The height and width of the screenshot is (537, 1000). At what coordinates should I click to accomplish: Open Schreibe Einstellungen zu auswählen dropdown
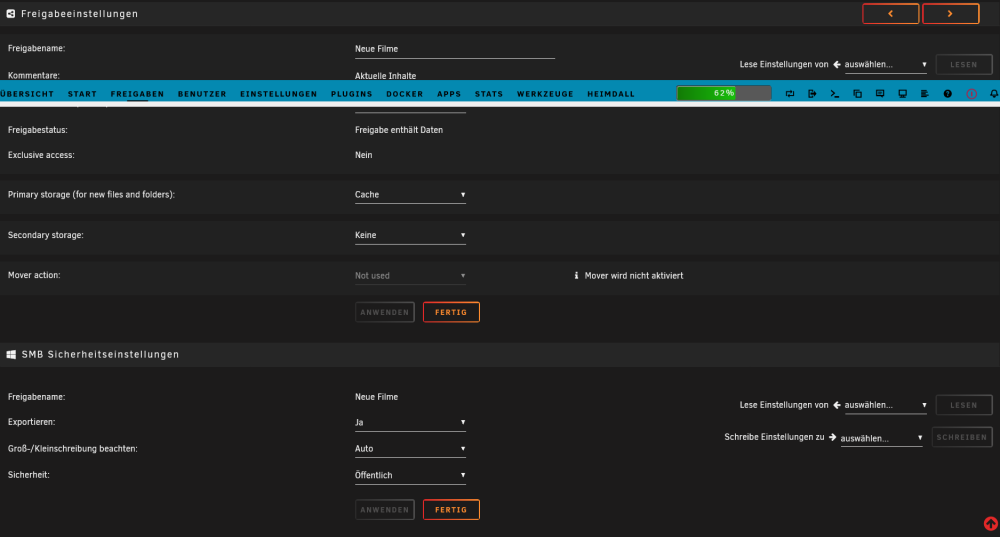(881, 438)
